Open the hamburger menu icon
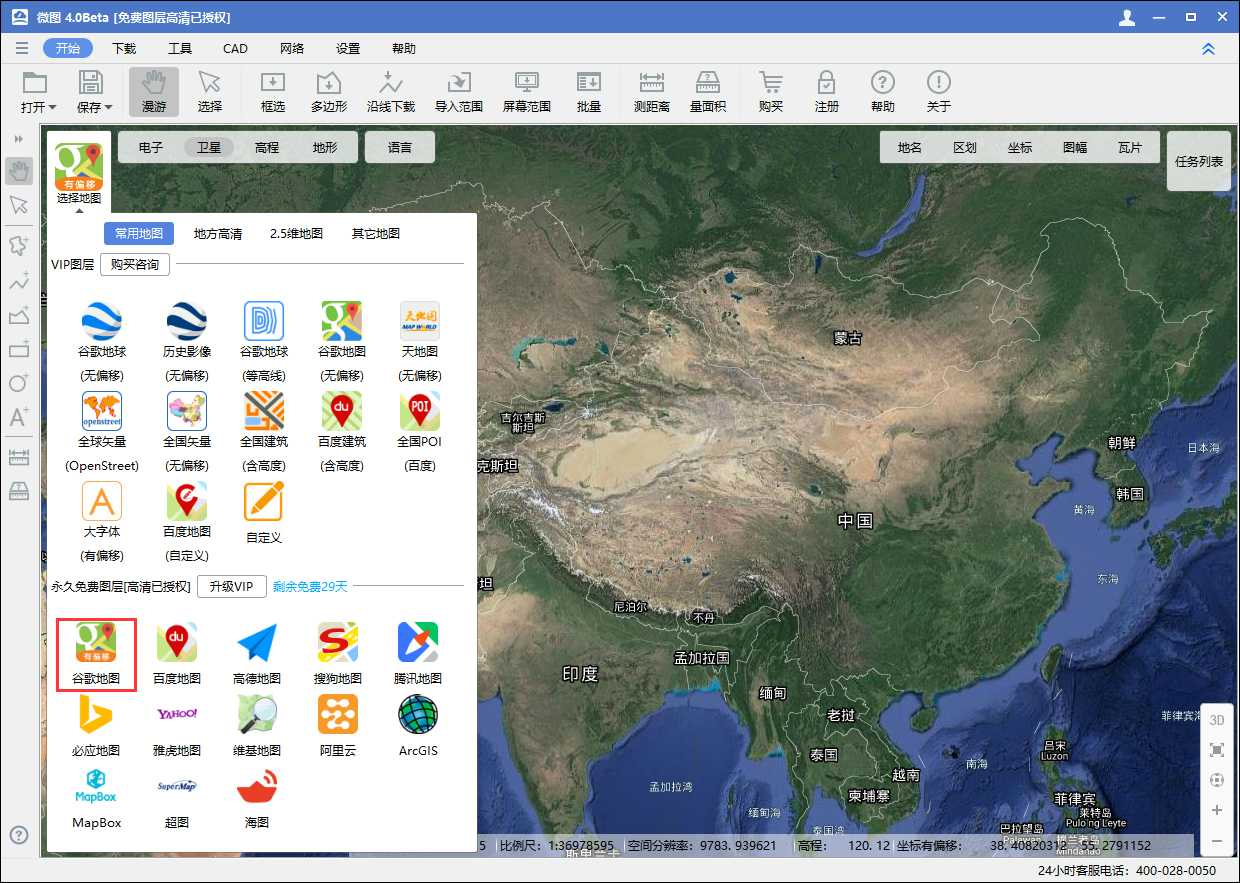Viewport: 1240px width, 883px height. click(22, 48)
